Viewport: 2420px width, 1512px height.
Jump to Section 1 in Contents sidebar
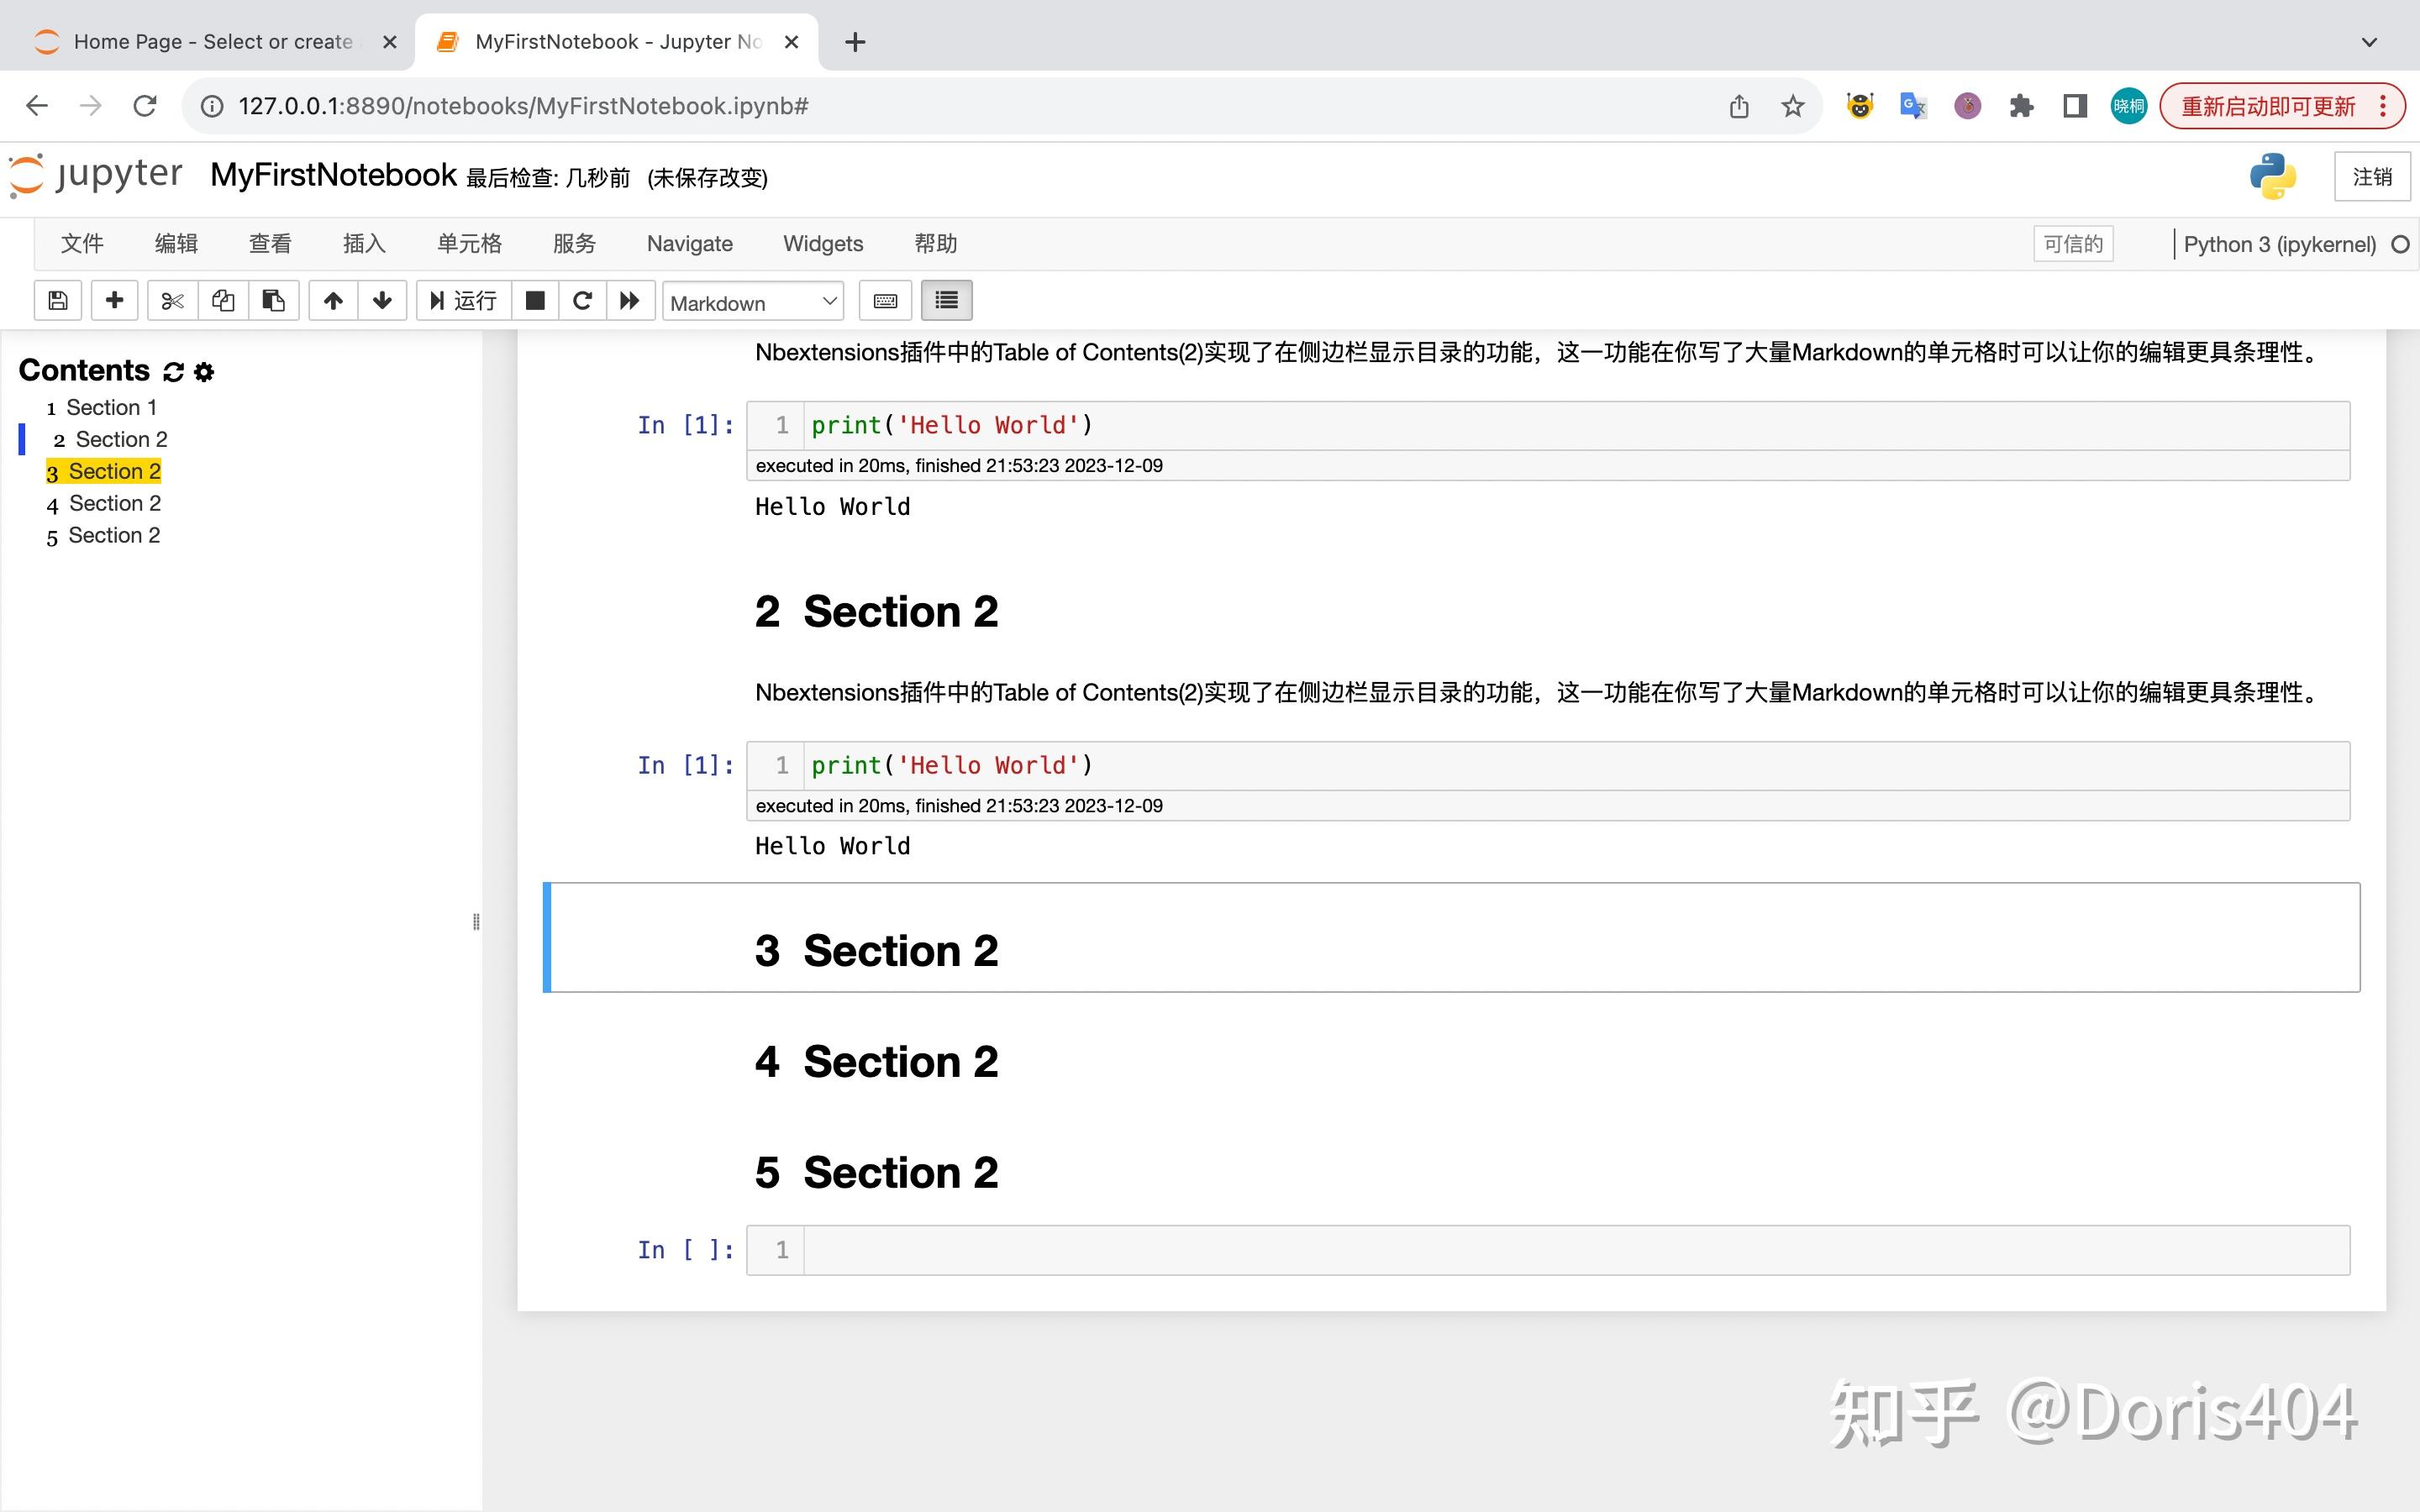tap(111, 407)
